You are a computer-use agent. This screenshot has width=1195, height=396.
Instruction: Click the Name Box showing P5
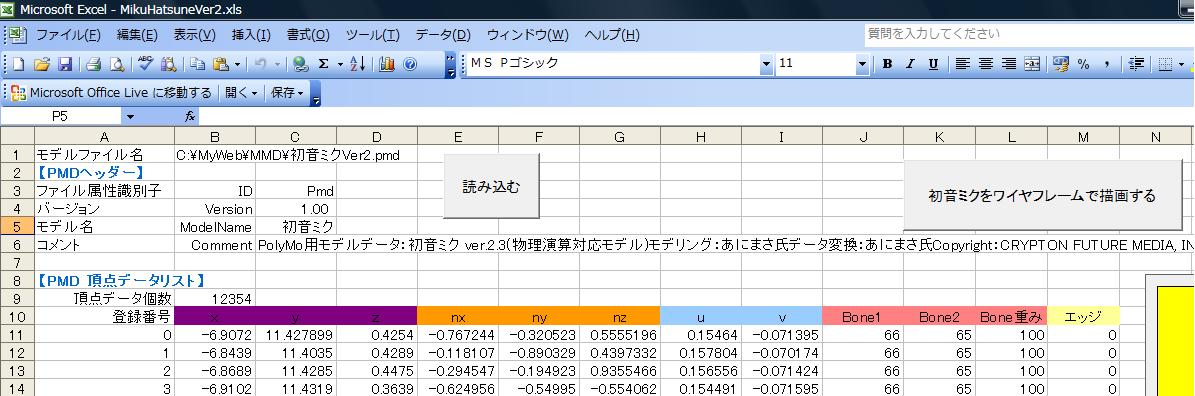point(60,117)
